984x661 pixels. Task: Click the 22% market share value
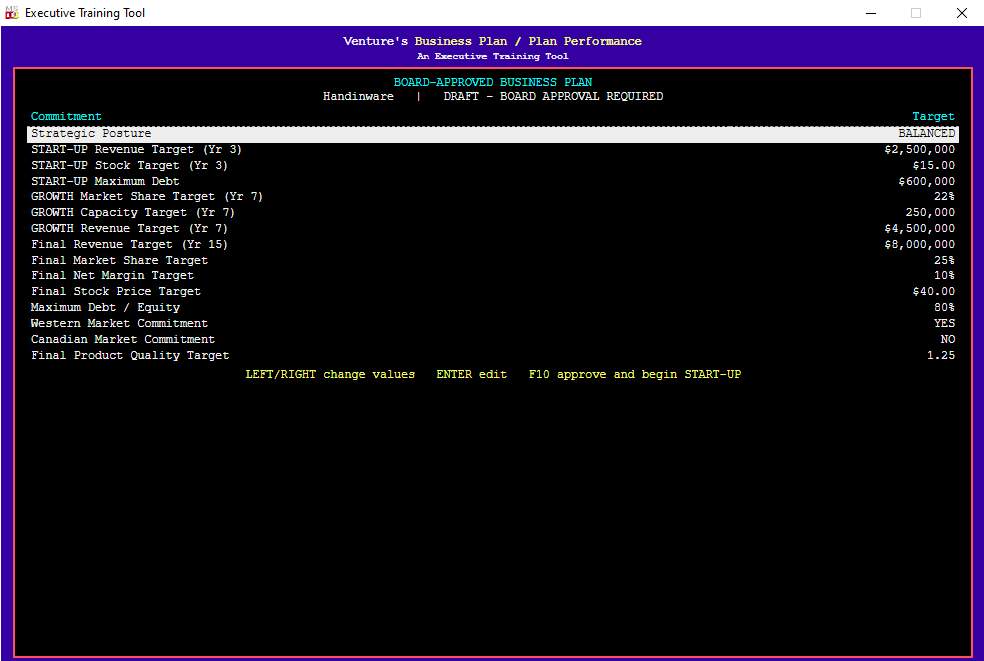tap(944, 196)
